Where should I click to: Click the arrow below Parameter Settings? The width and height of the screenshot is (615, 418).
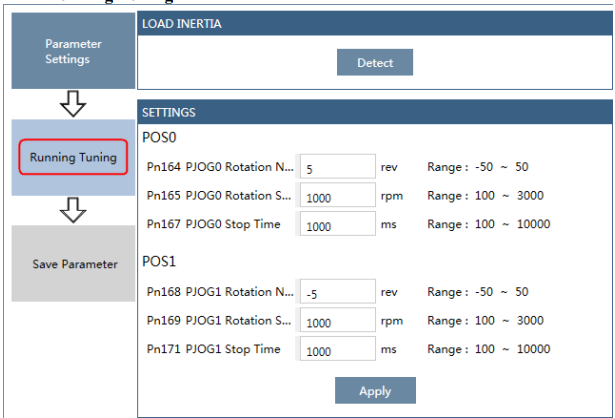(73, 104)
